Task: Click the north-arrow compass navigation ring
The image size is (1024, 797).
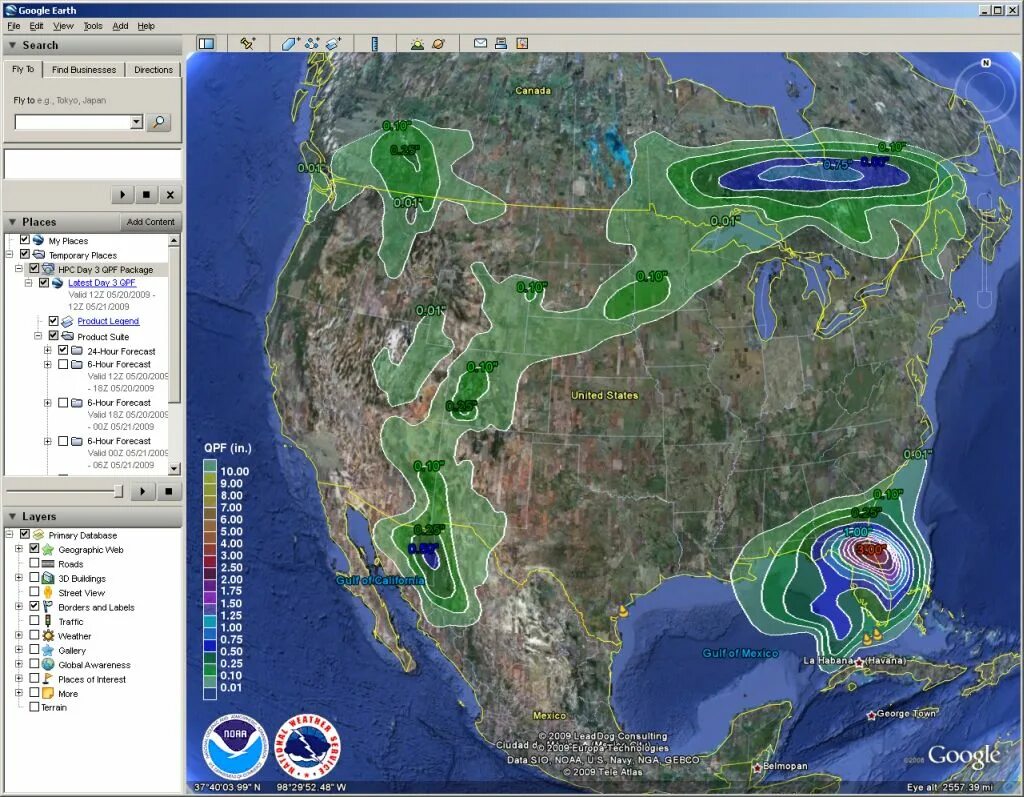Action: [x=986, y=89]
